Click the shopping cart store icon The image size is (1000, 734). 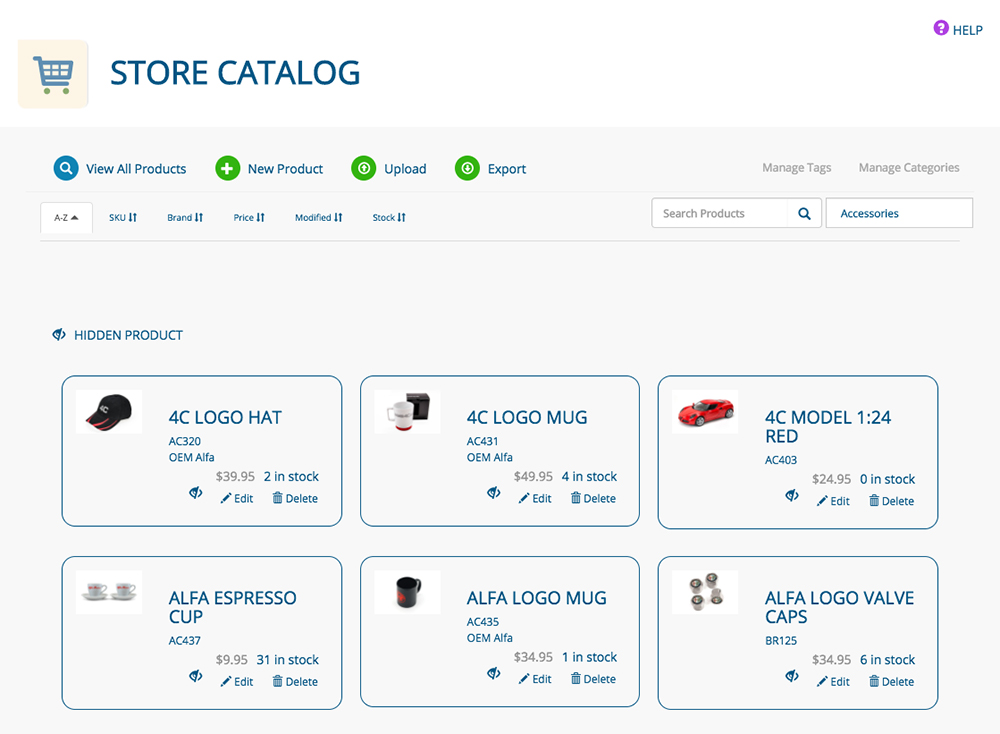pos(53,74)
